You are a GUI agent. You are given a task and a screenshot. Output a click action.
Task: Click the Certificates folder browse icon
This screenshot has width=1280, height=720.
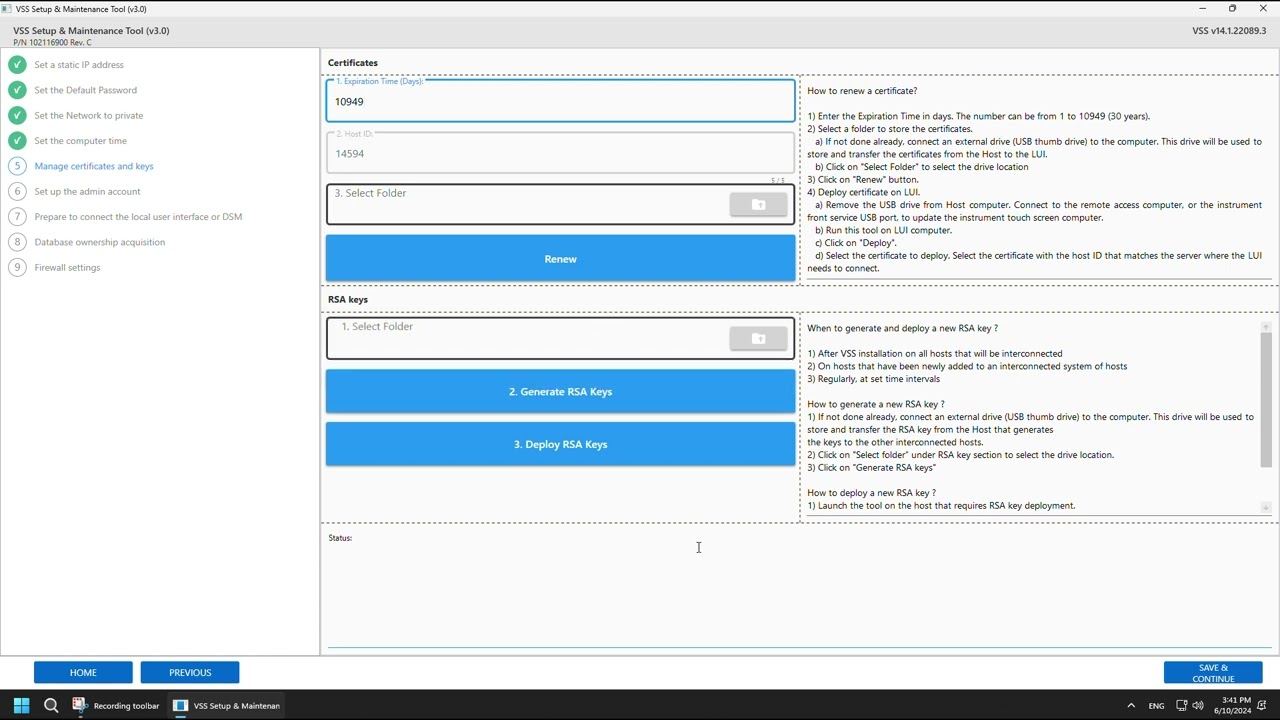(758, 205)
